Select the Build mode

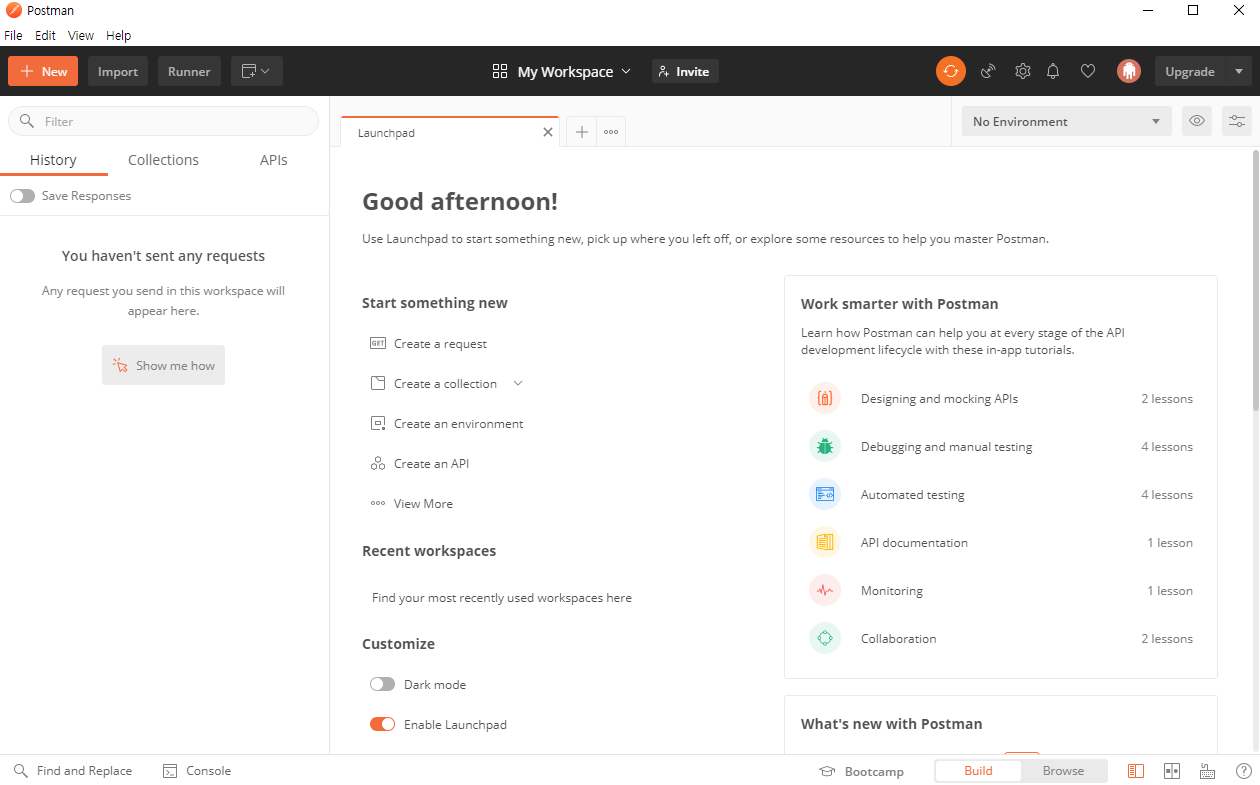tap(978, 771)
